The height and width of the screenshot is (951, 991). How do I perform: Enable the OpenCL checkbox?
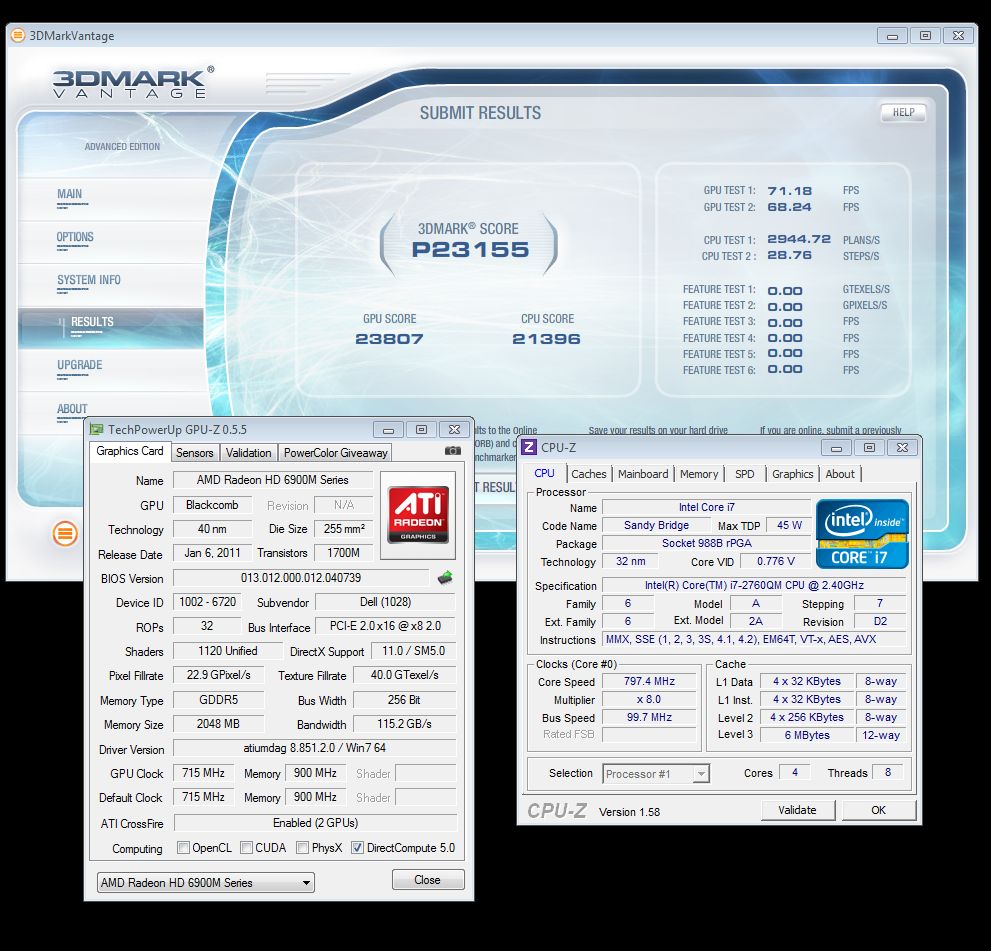pos(183,848)
